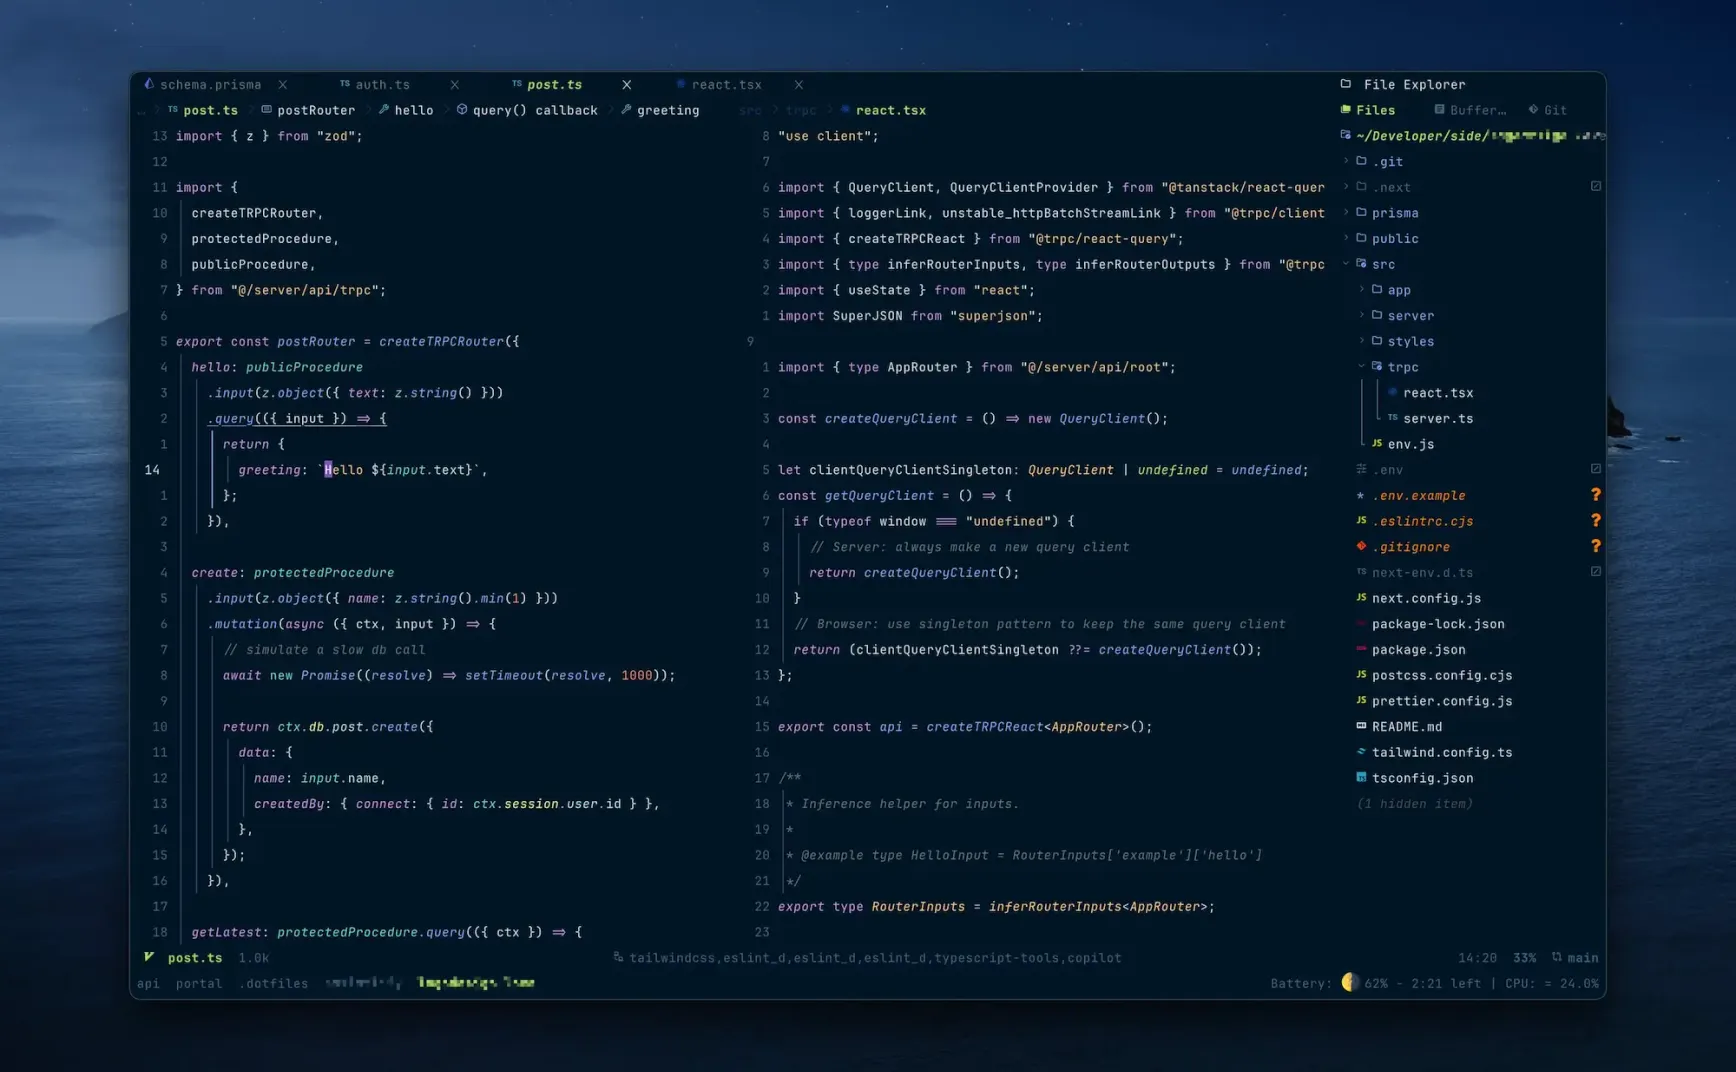This screenshot has height=1072, width=1736.
Task: Collapse the src folder
Action: pyautogui.click(x=1345, y=264)
